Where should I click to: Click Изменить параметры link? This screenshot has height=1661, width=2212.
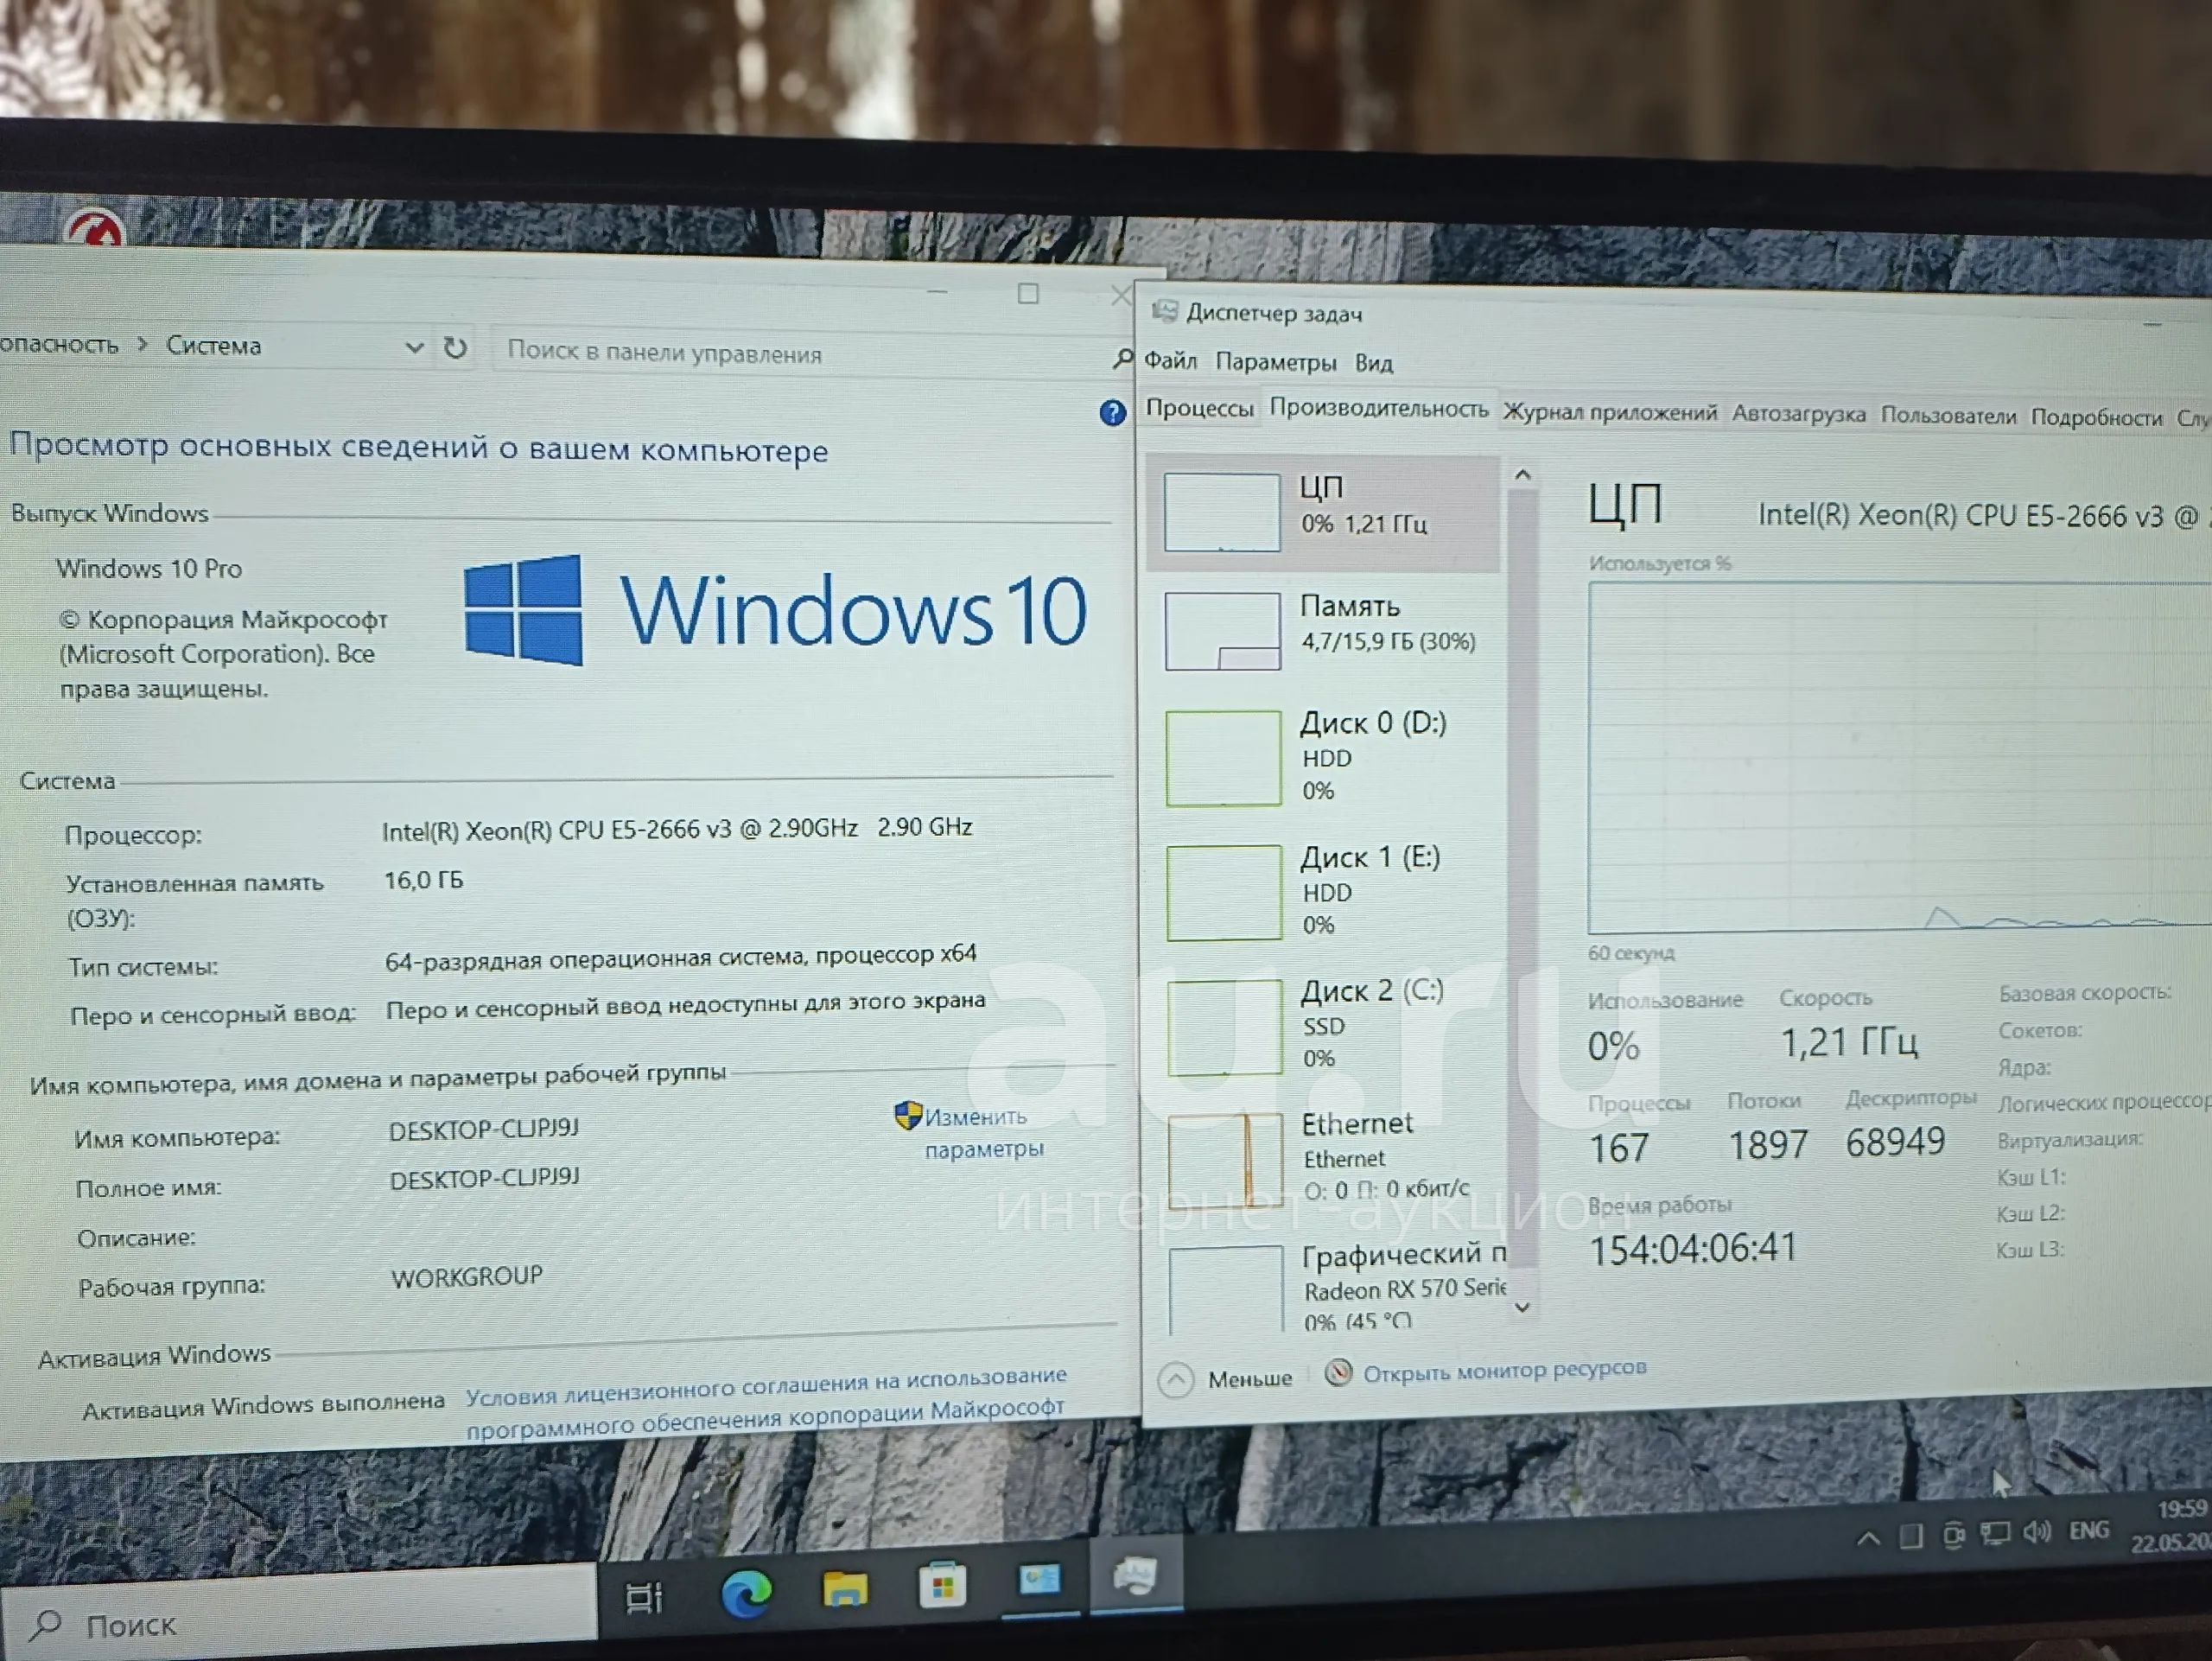pos(984,1132)
